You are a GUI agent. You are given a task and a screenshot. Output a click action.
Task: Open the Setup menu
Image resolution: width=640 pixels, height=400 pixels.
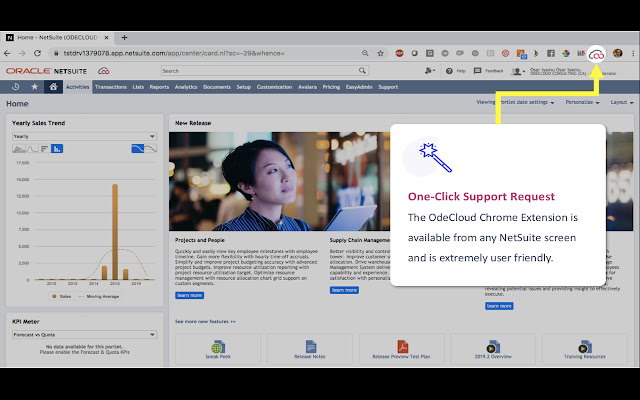244,87
